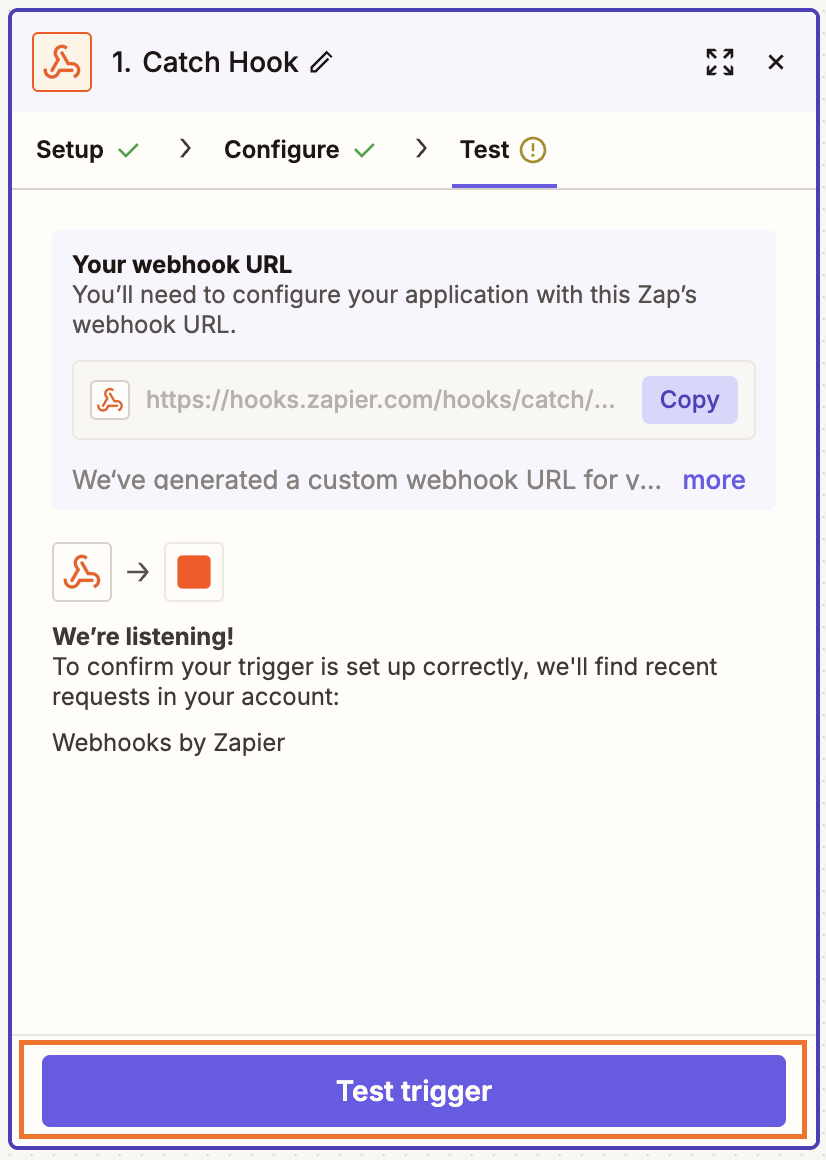The height and width of the screenshot is (1160, 826).
Task: Open the Setup tab
Action: [x=70, y=150]
